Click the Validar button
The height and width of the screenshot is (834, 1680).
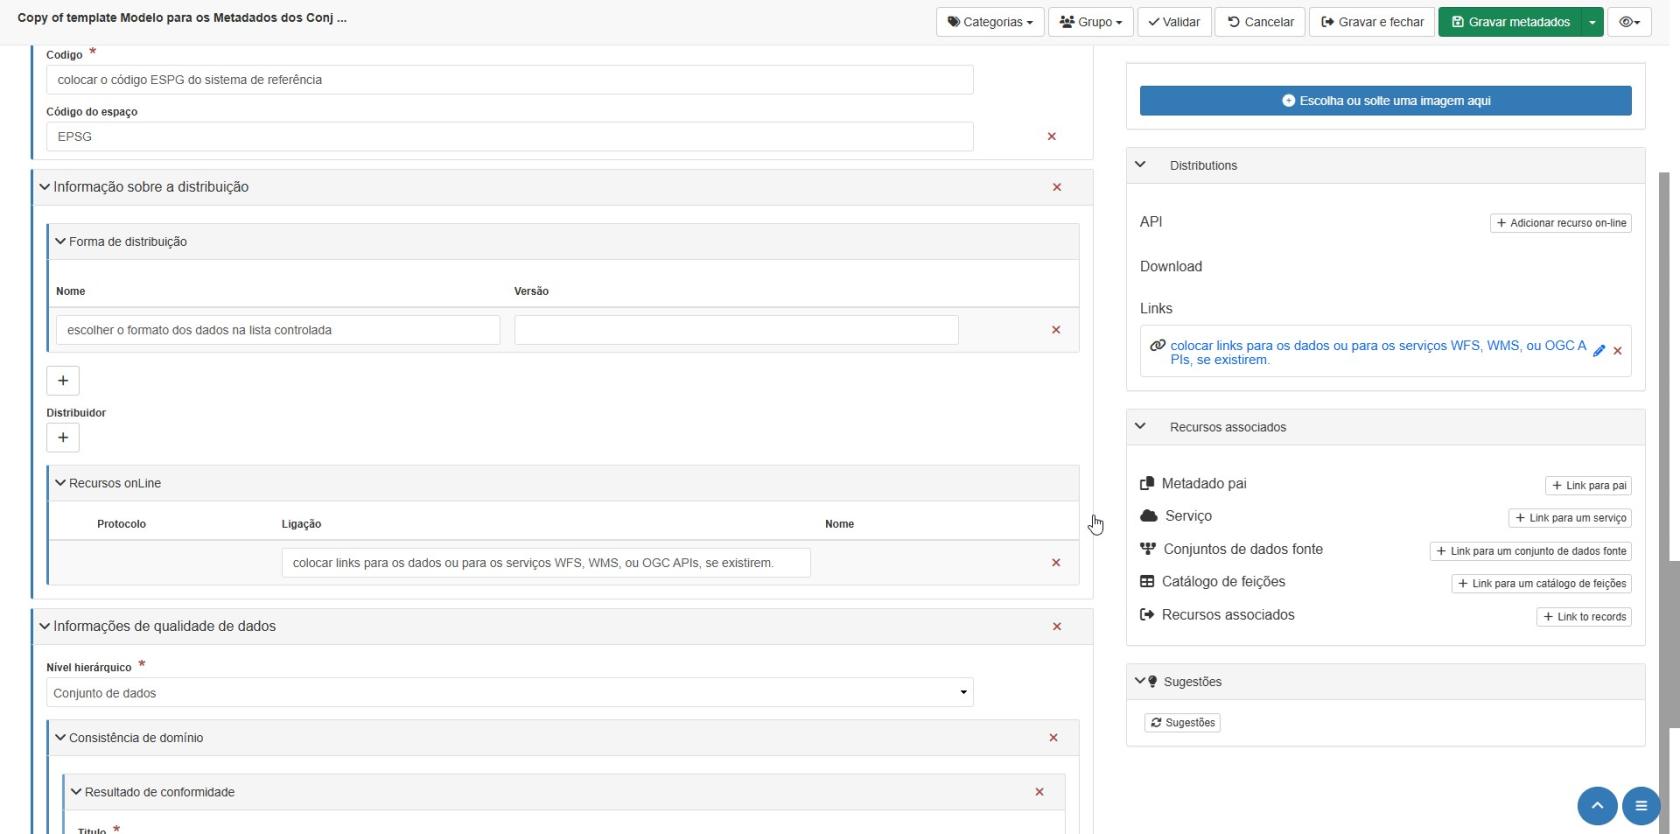1174,22
